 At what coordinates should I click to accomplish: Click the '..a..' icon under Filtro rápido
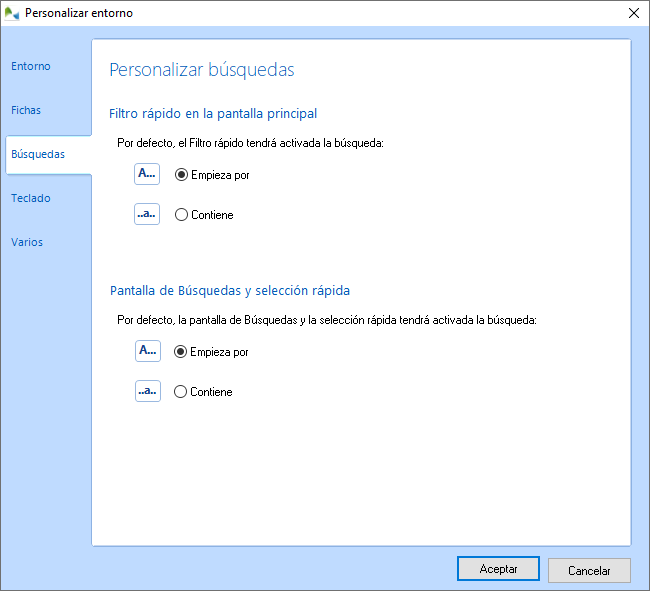(147, 214)
